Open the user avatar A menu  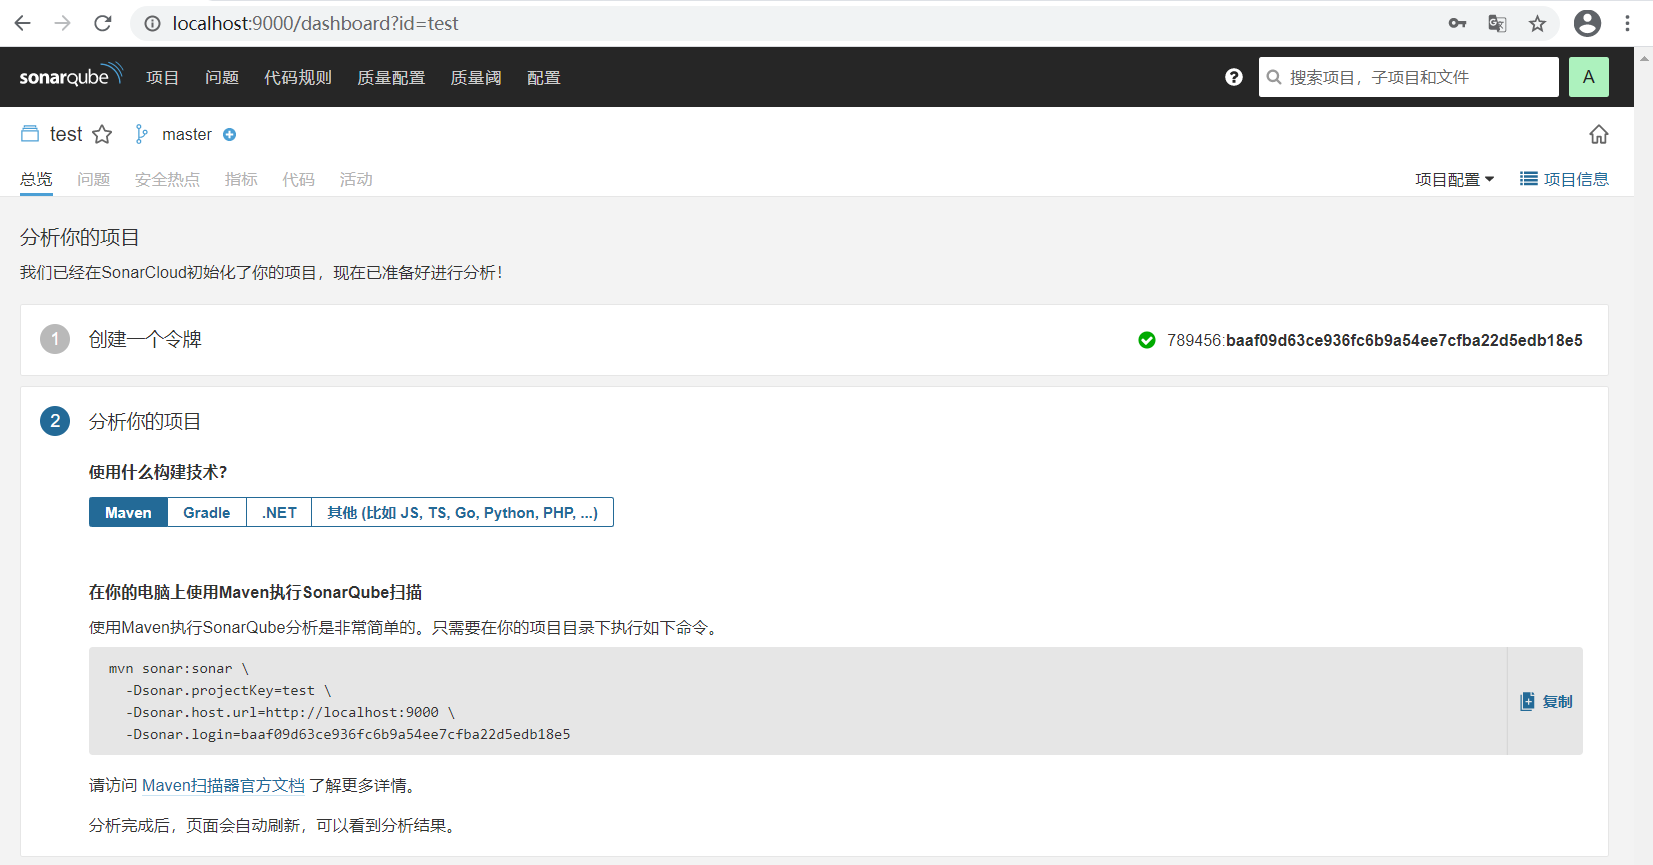click(1588, 77)
